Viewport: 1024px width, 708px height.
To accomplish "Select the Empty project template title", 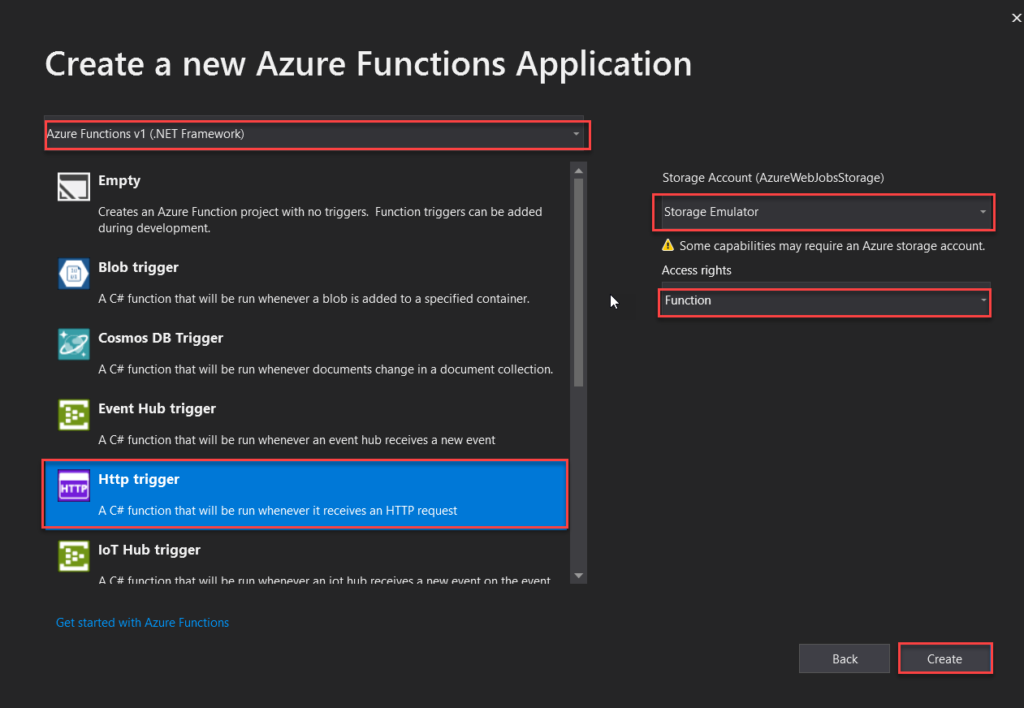I will pos(119,181).
